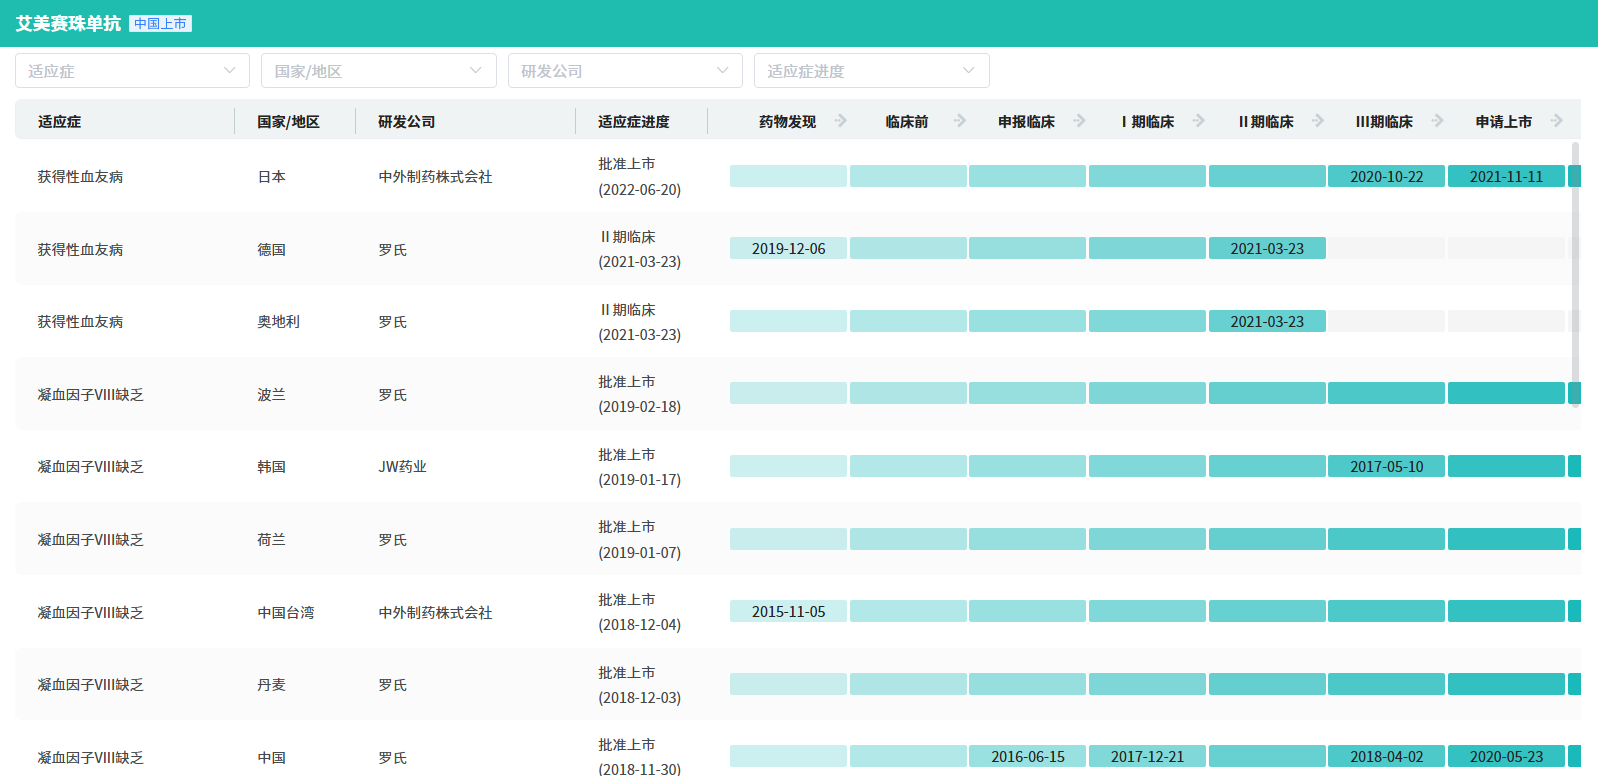Click JW药业 company name
The height and width of the screenshot is (776, 1598).
click(402, 467)
